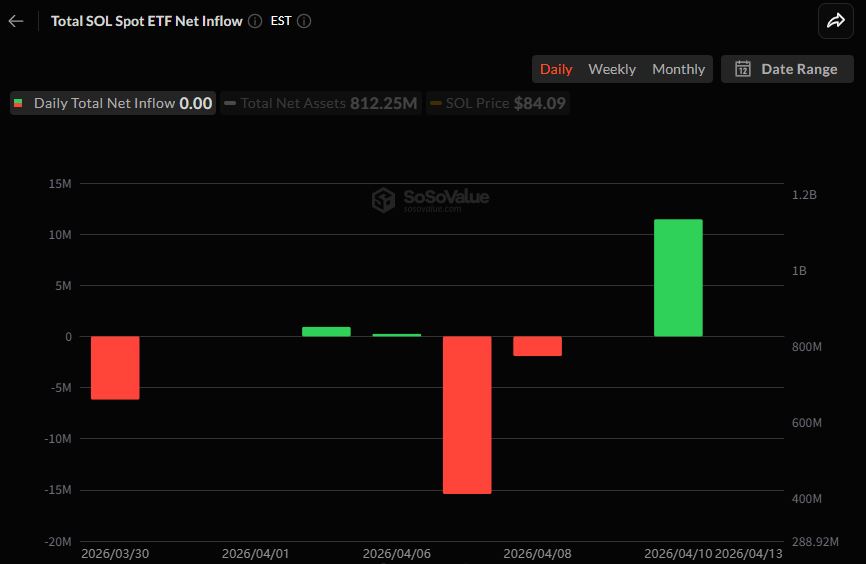Switch to the Monthly tab
Image resolution: width=866 pixels, height=564 pixels.
pyautogui.click(x=678, y=69)
